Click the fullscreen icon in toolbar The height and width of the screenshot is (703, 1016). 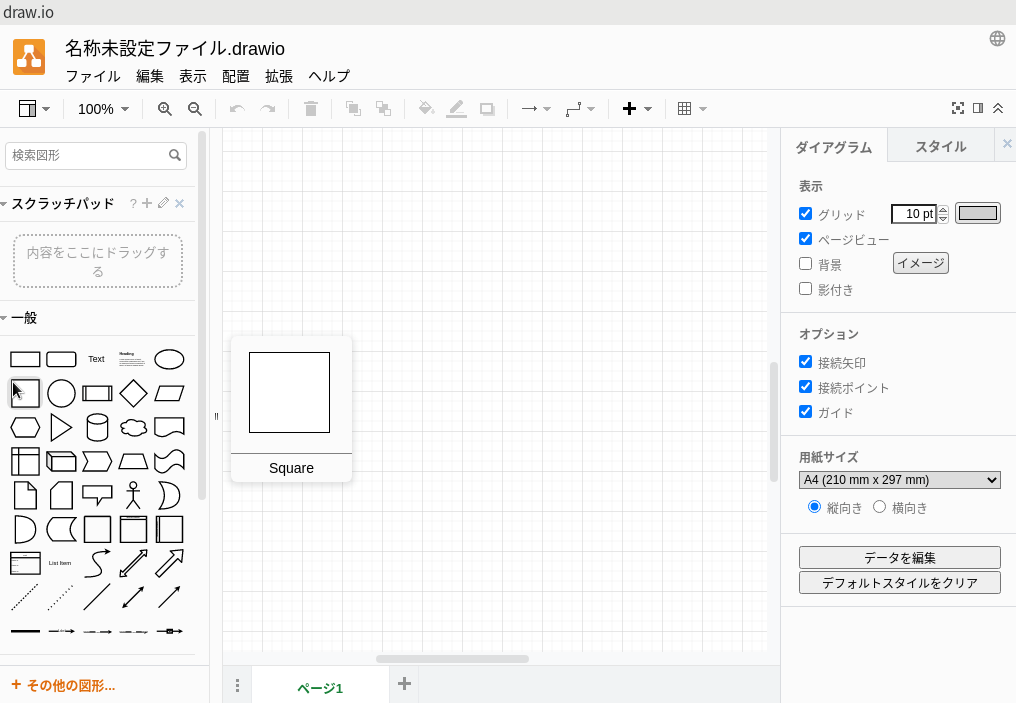(958, 108)
